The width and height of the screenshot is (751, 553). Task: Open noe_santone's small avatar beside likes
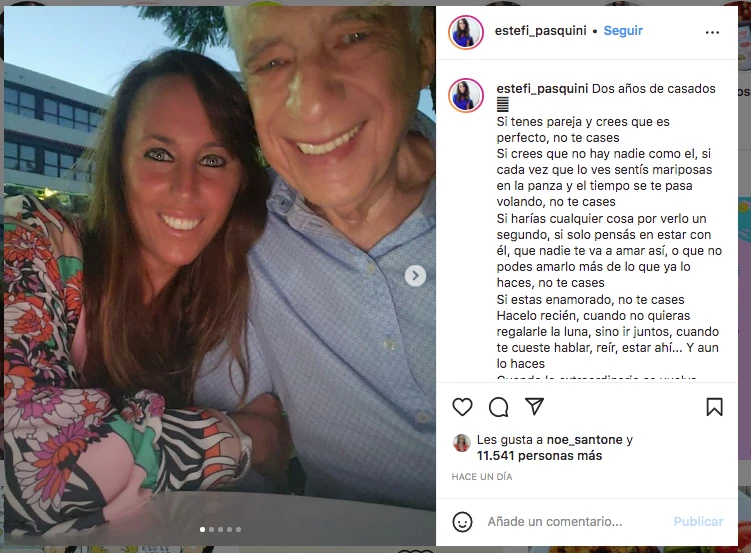(x=462, y=443)
